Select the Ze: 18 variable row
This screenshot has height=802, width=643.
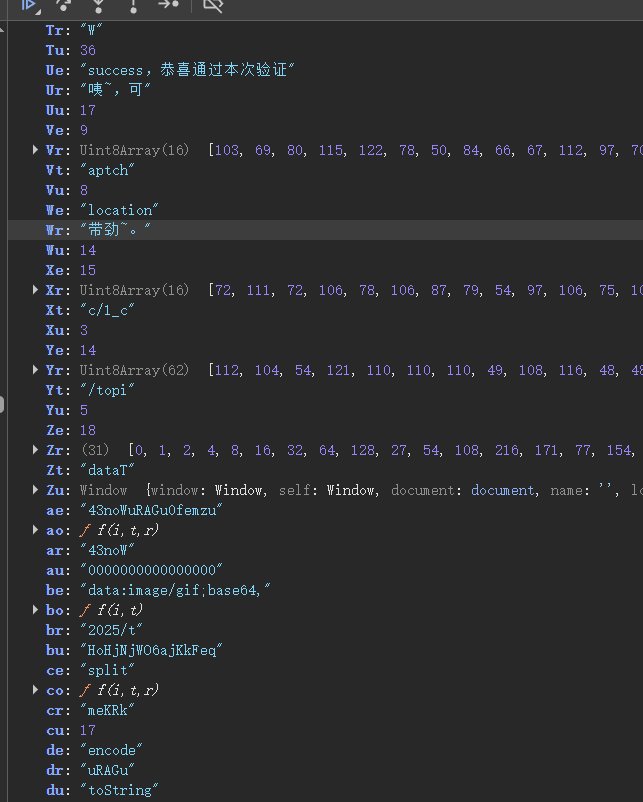click(x=325, y=430)
